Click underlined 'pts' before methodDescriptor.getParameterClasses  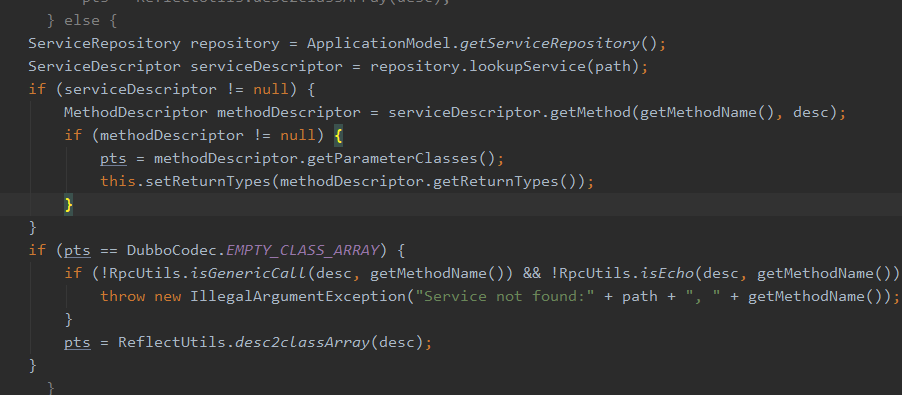113,158
